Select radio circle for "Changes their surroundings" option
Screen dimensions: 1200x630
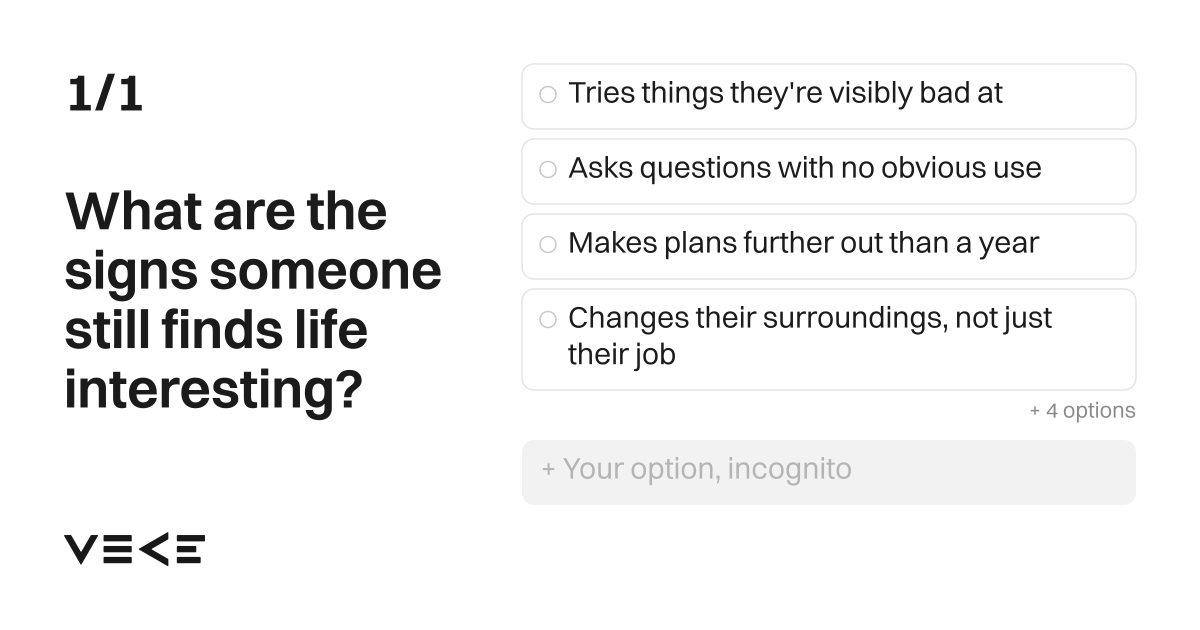tap(548, 320)
